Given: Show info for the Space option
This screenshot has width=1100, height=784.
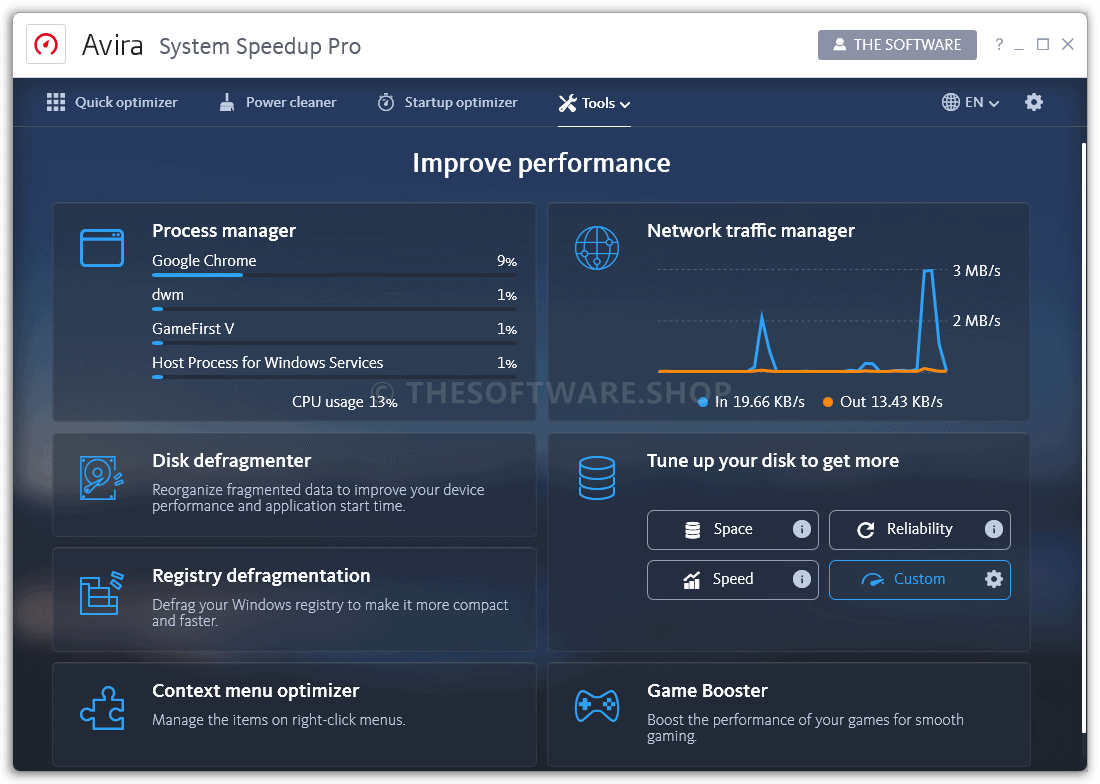Looking at the screenshot, I should (x=801, y=529).
